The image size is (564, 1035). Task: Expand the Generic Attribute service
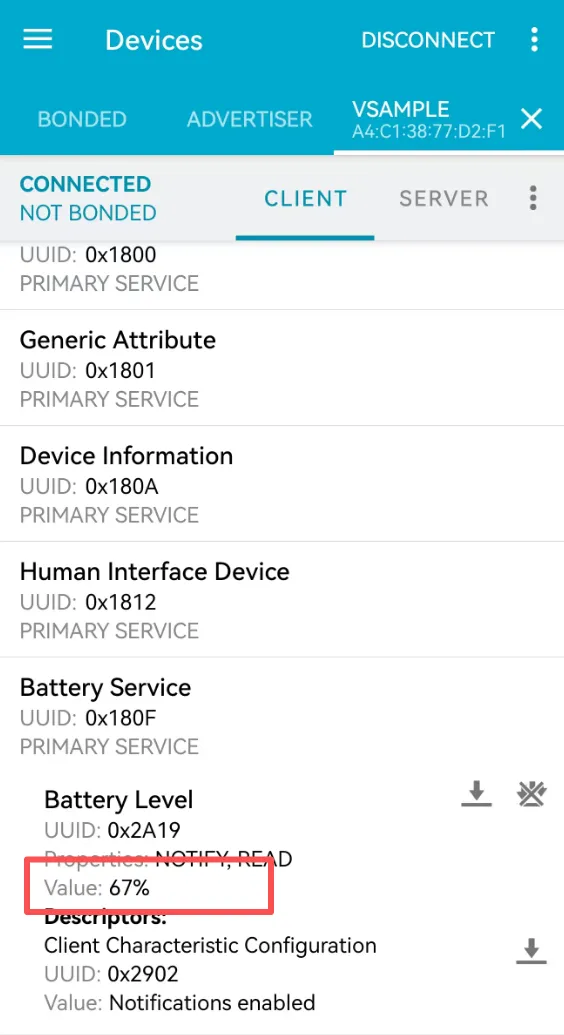click(282, 368)
